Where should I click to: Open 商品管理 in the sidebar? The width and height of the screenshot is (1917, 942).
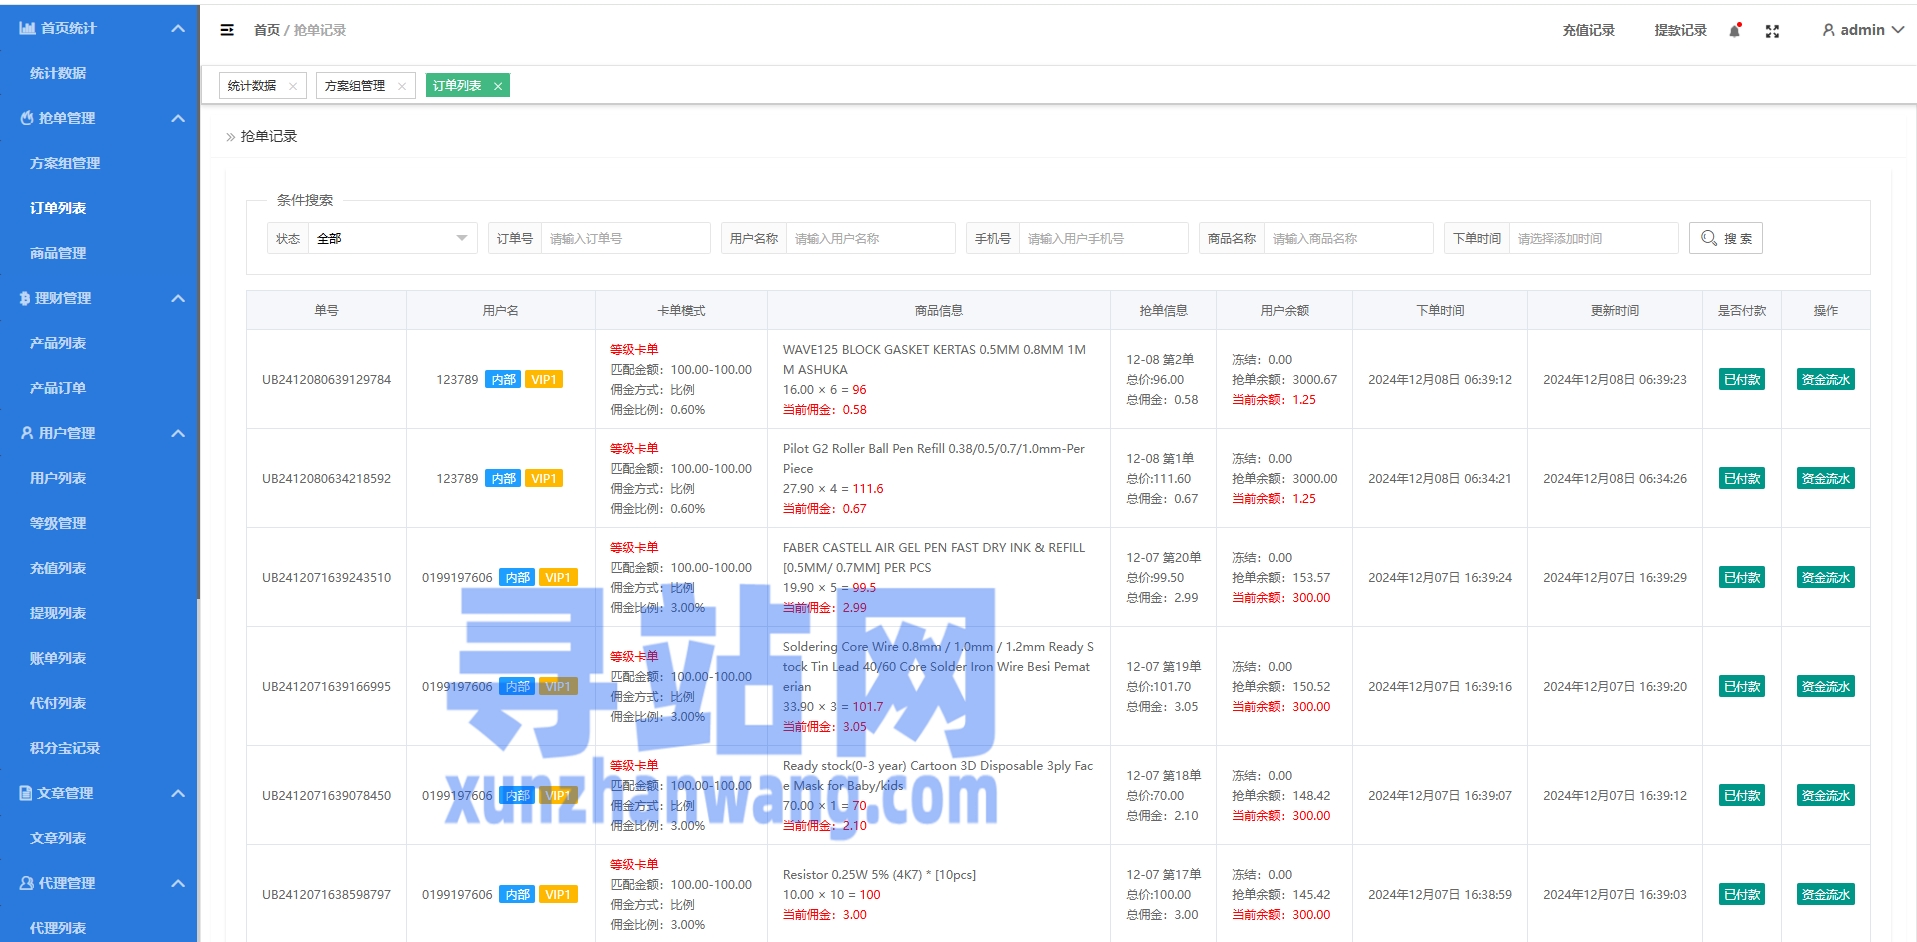(58, 253)
